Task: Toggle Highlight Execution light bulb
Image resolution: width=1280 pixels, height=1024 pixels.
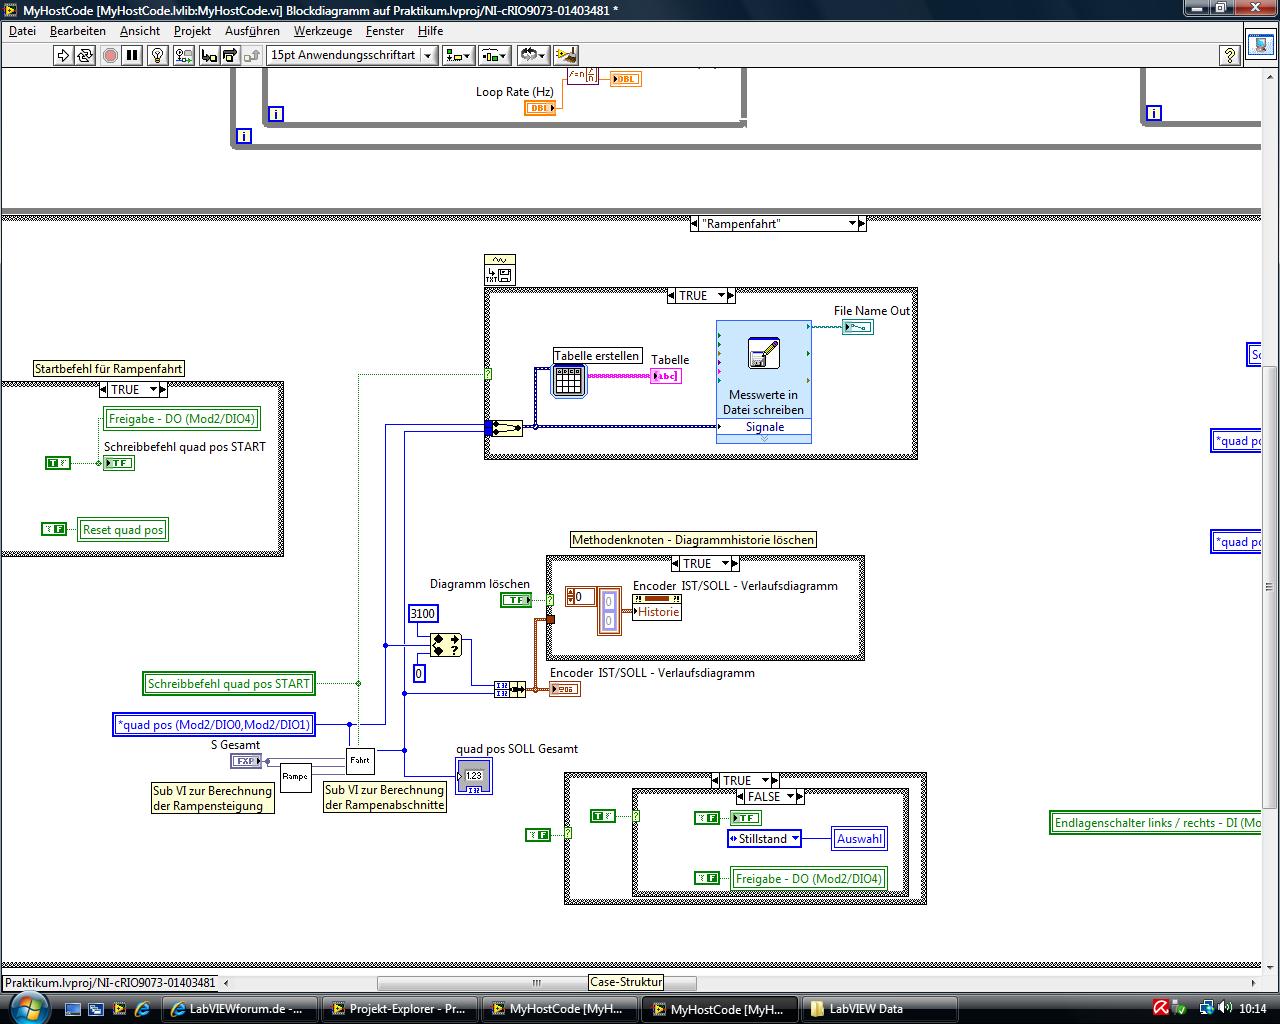Action: [157, 55]
